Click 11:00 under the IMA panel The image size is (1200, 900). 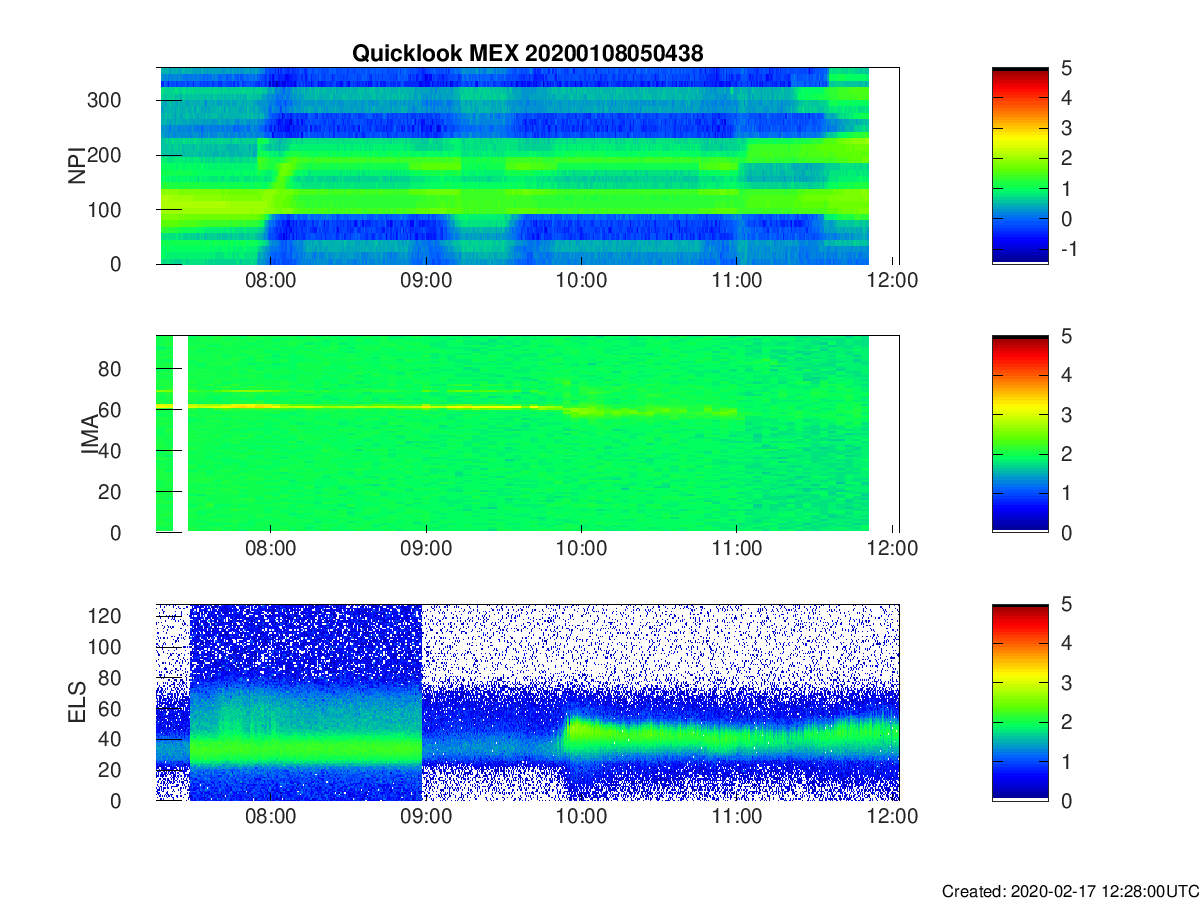736,549
